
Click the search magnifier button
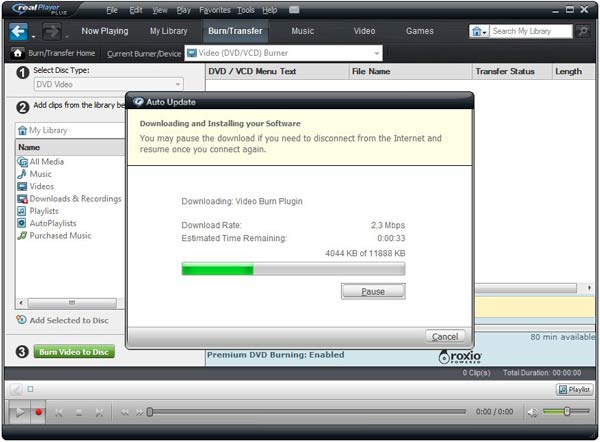[582, 31]
